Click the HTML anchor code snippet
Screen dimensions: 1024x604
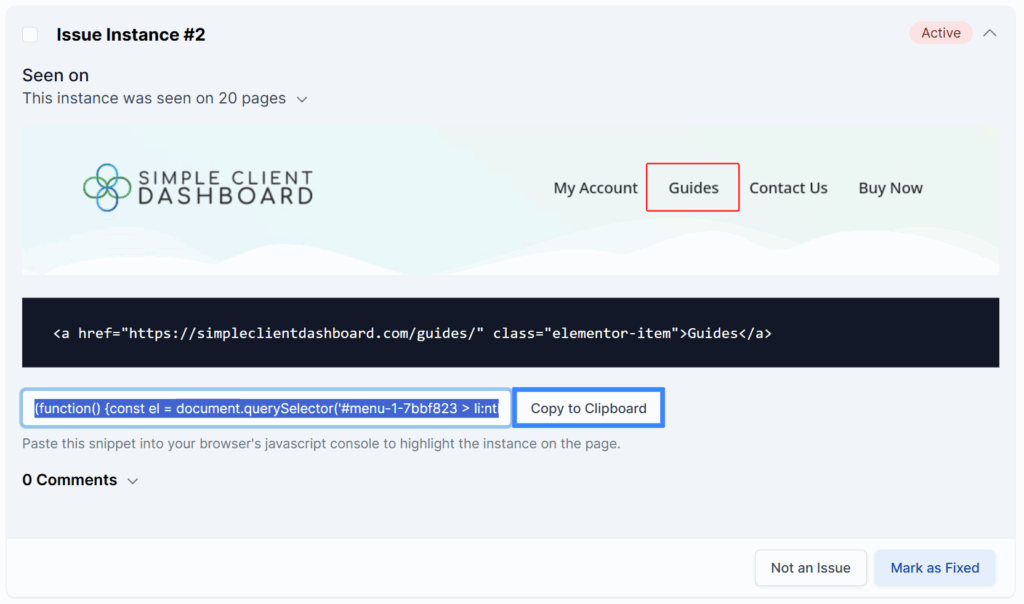[x=412, y=333]
